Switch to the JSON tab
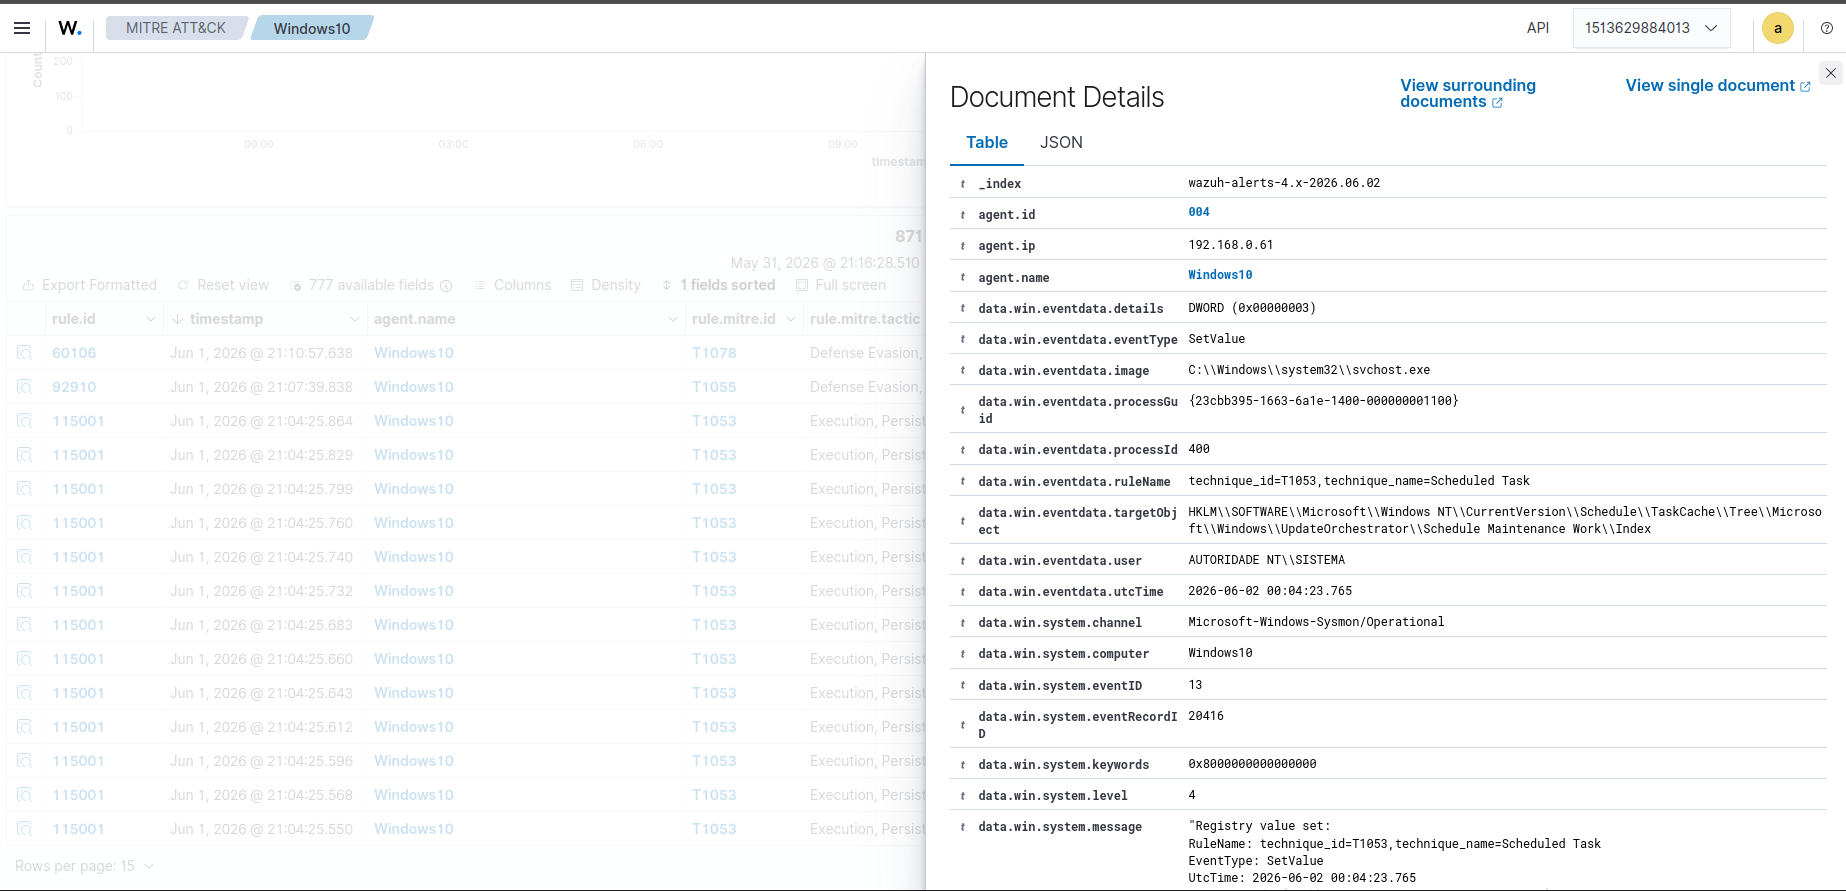Screen dimensions: 1846x891 click(x=1061, y=142)
